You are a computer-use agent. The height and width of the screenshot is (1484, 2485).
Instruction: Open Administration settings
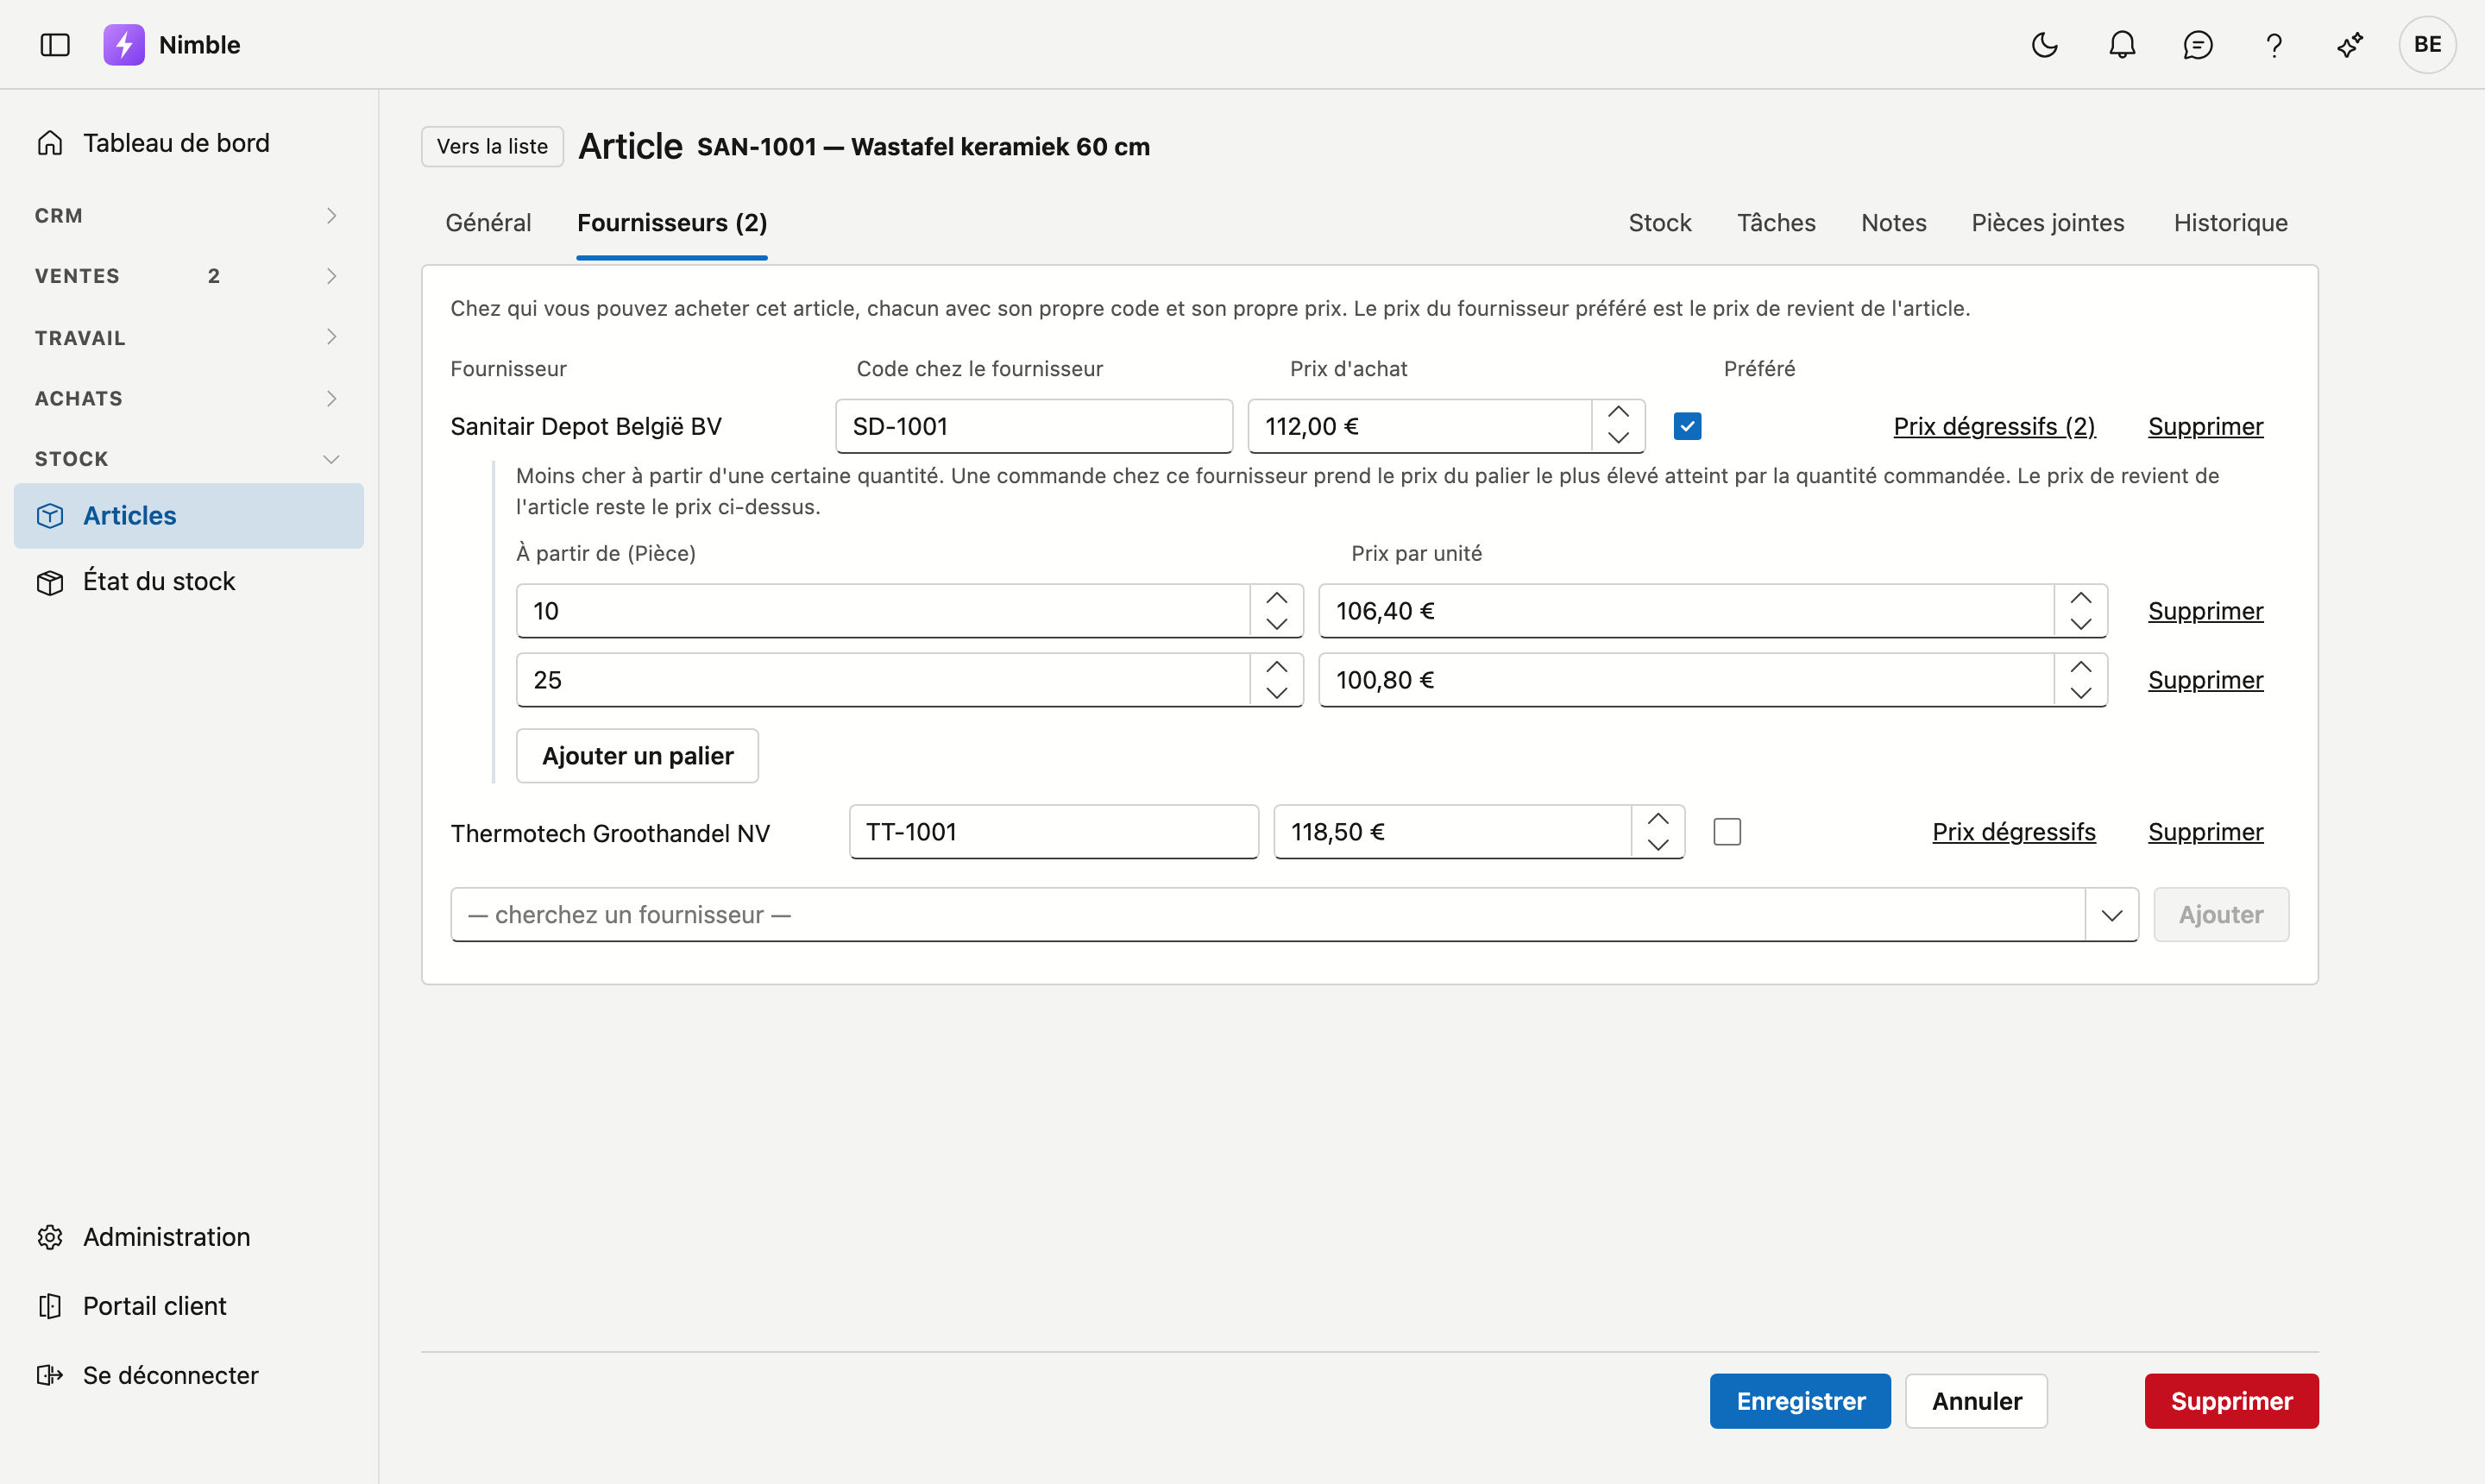[189, 1237]
